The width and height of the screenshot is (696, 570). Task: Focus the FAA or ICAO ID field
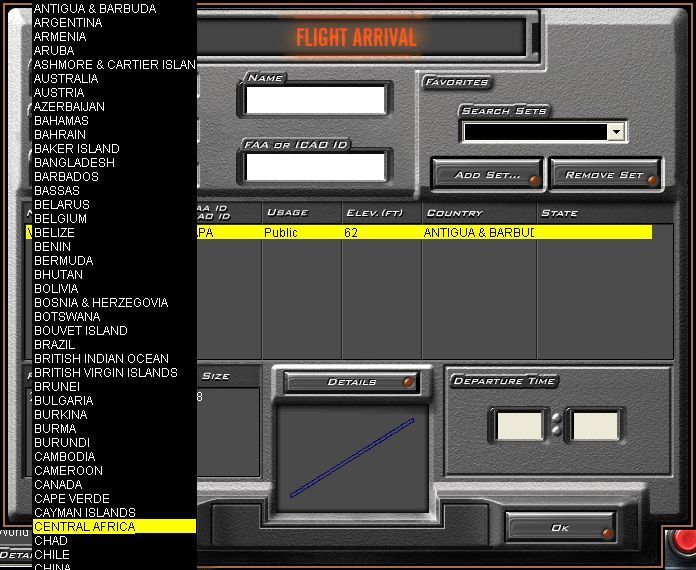[315, 166]
